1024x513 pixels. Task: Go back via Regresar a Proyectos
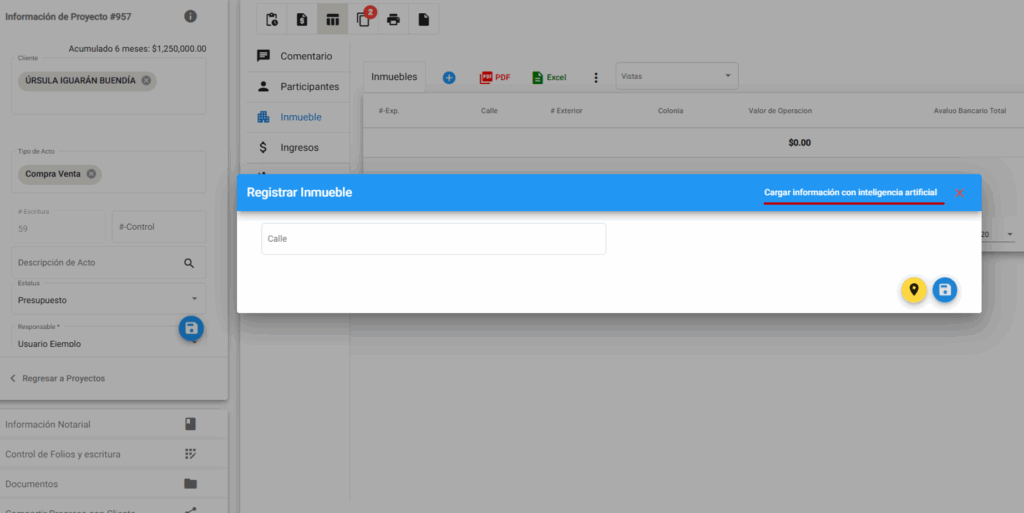tap(57, 379)
